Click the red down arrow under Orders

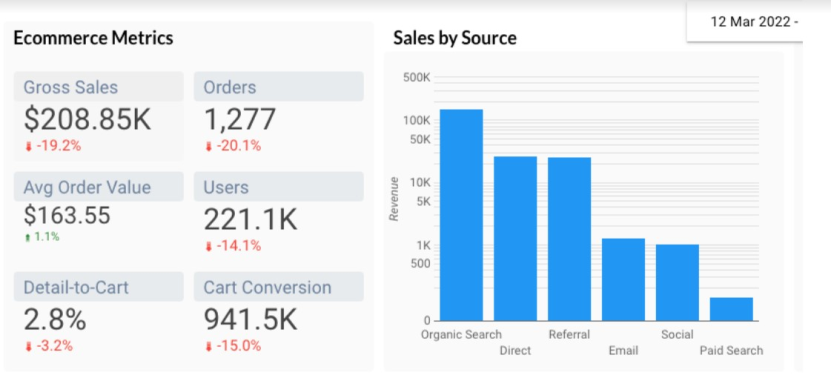208,147
